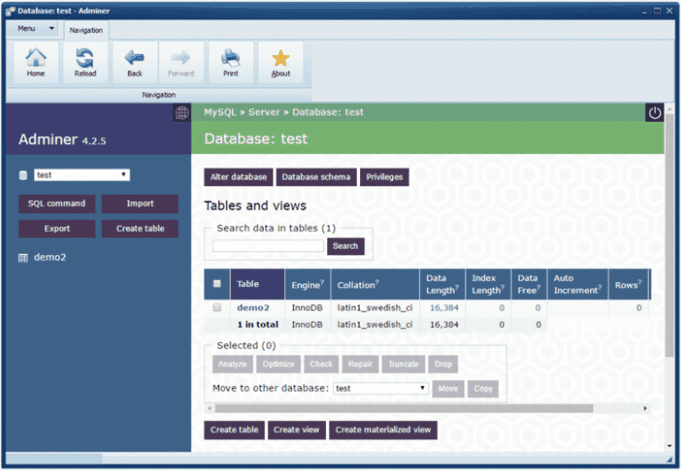Open the About star icon
This screenshot has width=681, height=470.
281,63
